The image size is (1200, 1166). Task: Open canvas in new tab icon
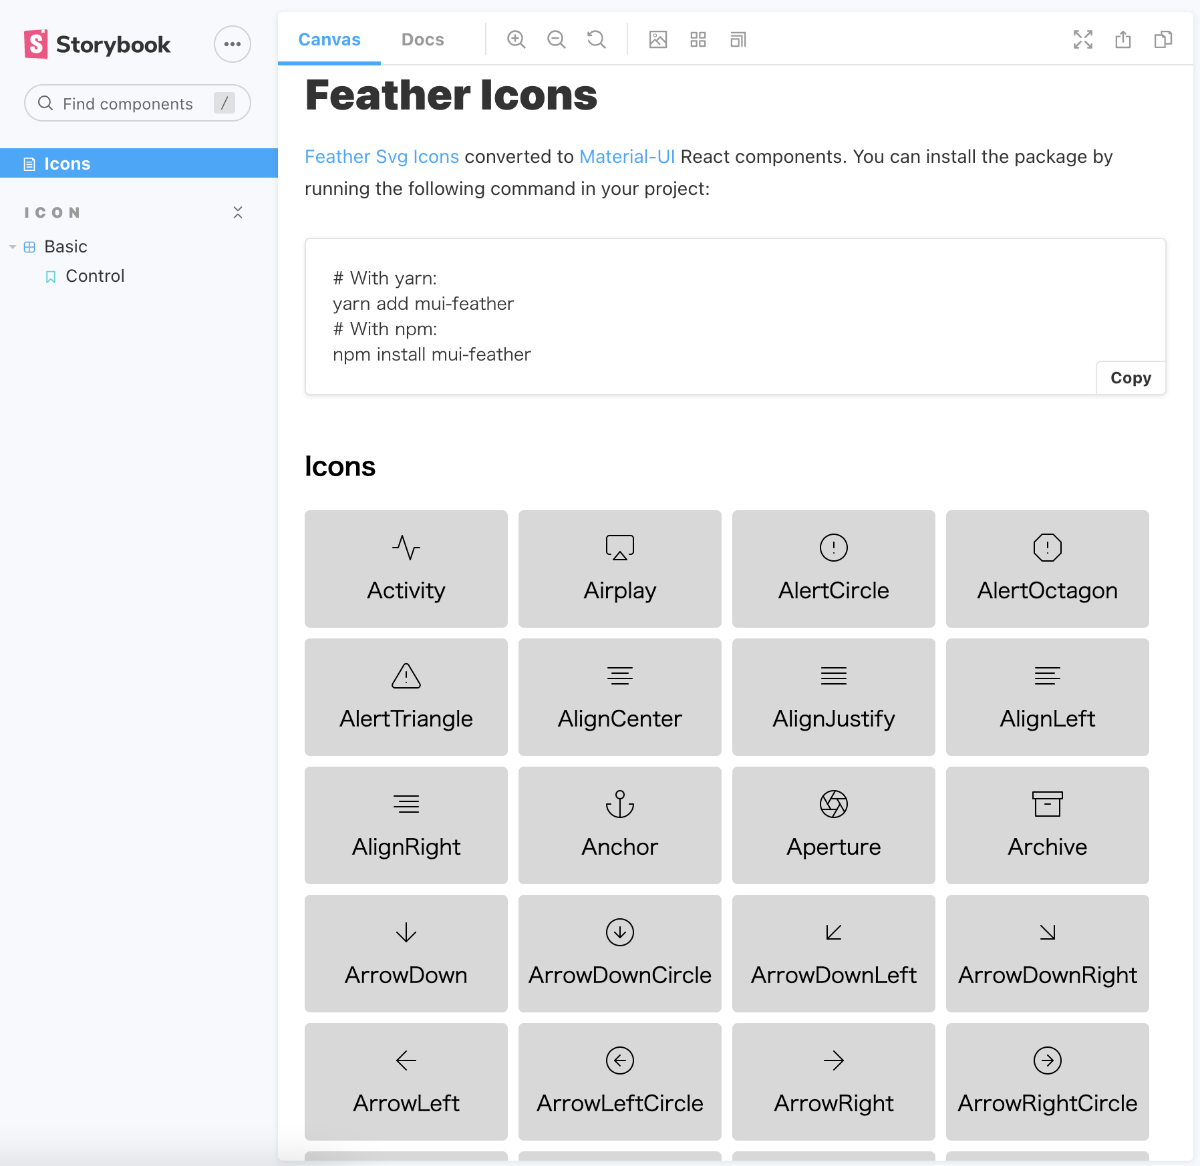1123,40
